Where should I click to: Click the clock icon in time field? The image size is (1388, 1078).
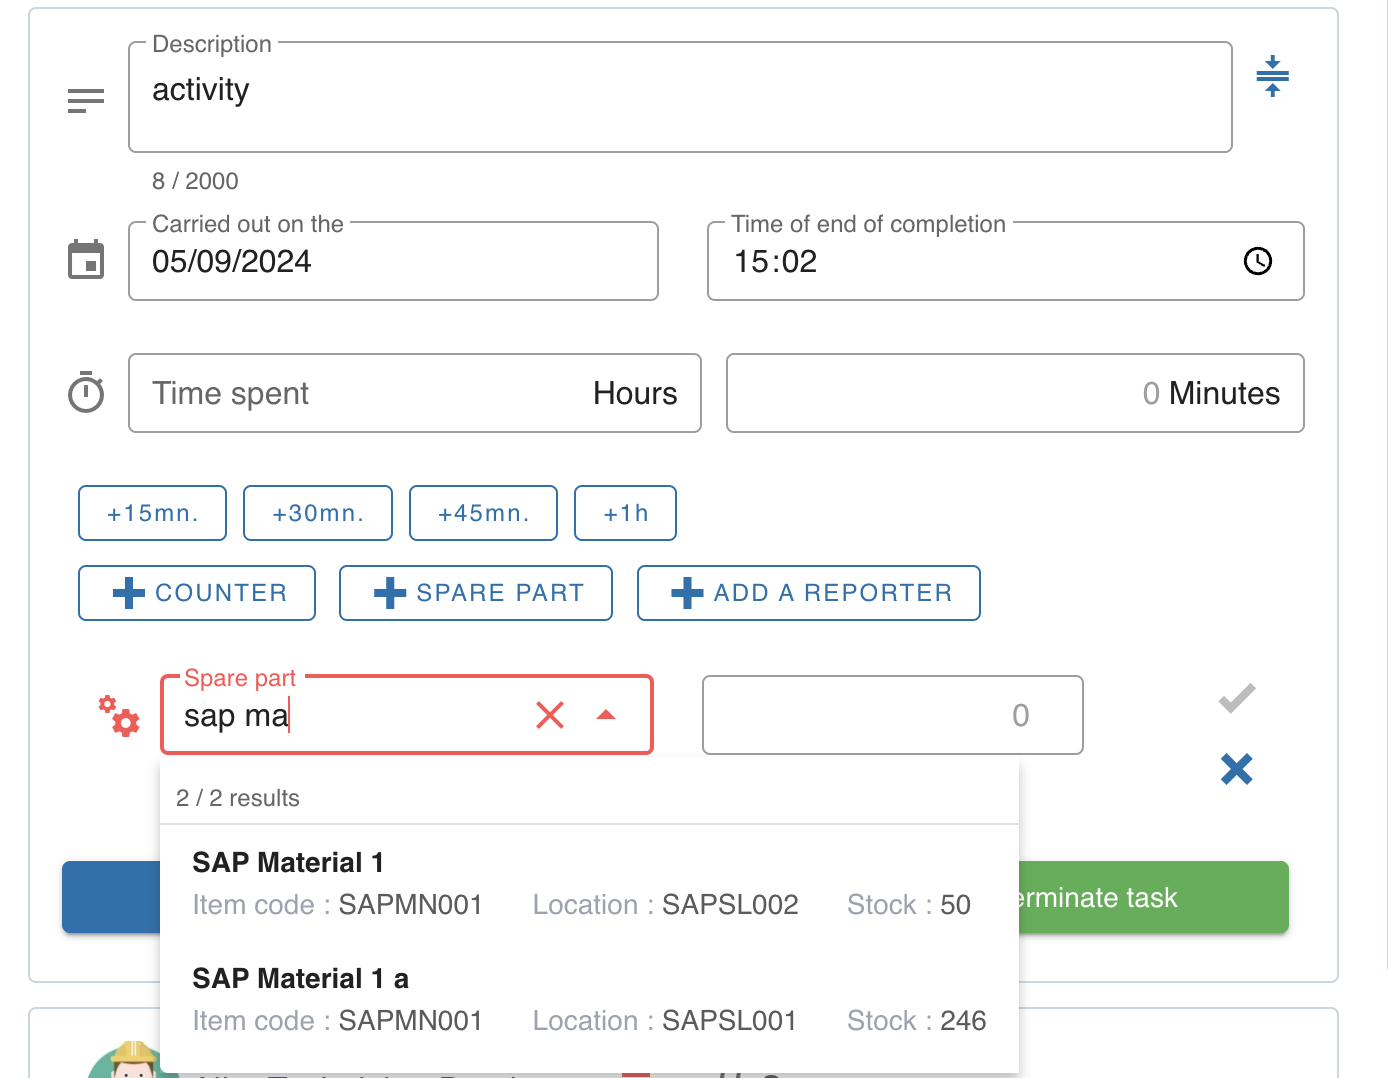tap(1257, 261)
